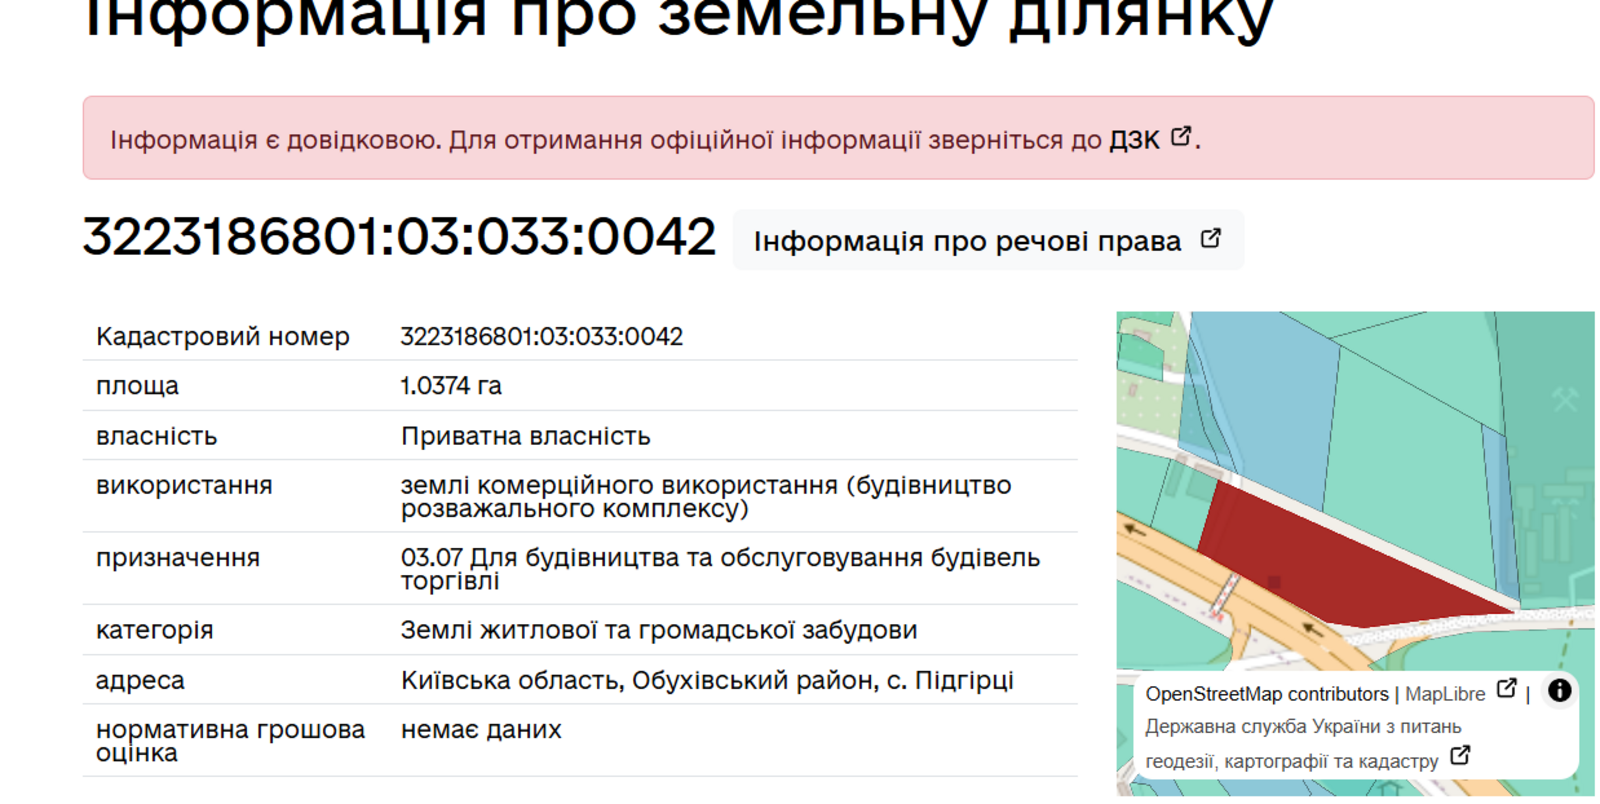Open OpenStreetMap contributors attribution link

(x=1266, y=694)
